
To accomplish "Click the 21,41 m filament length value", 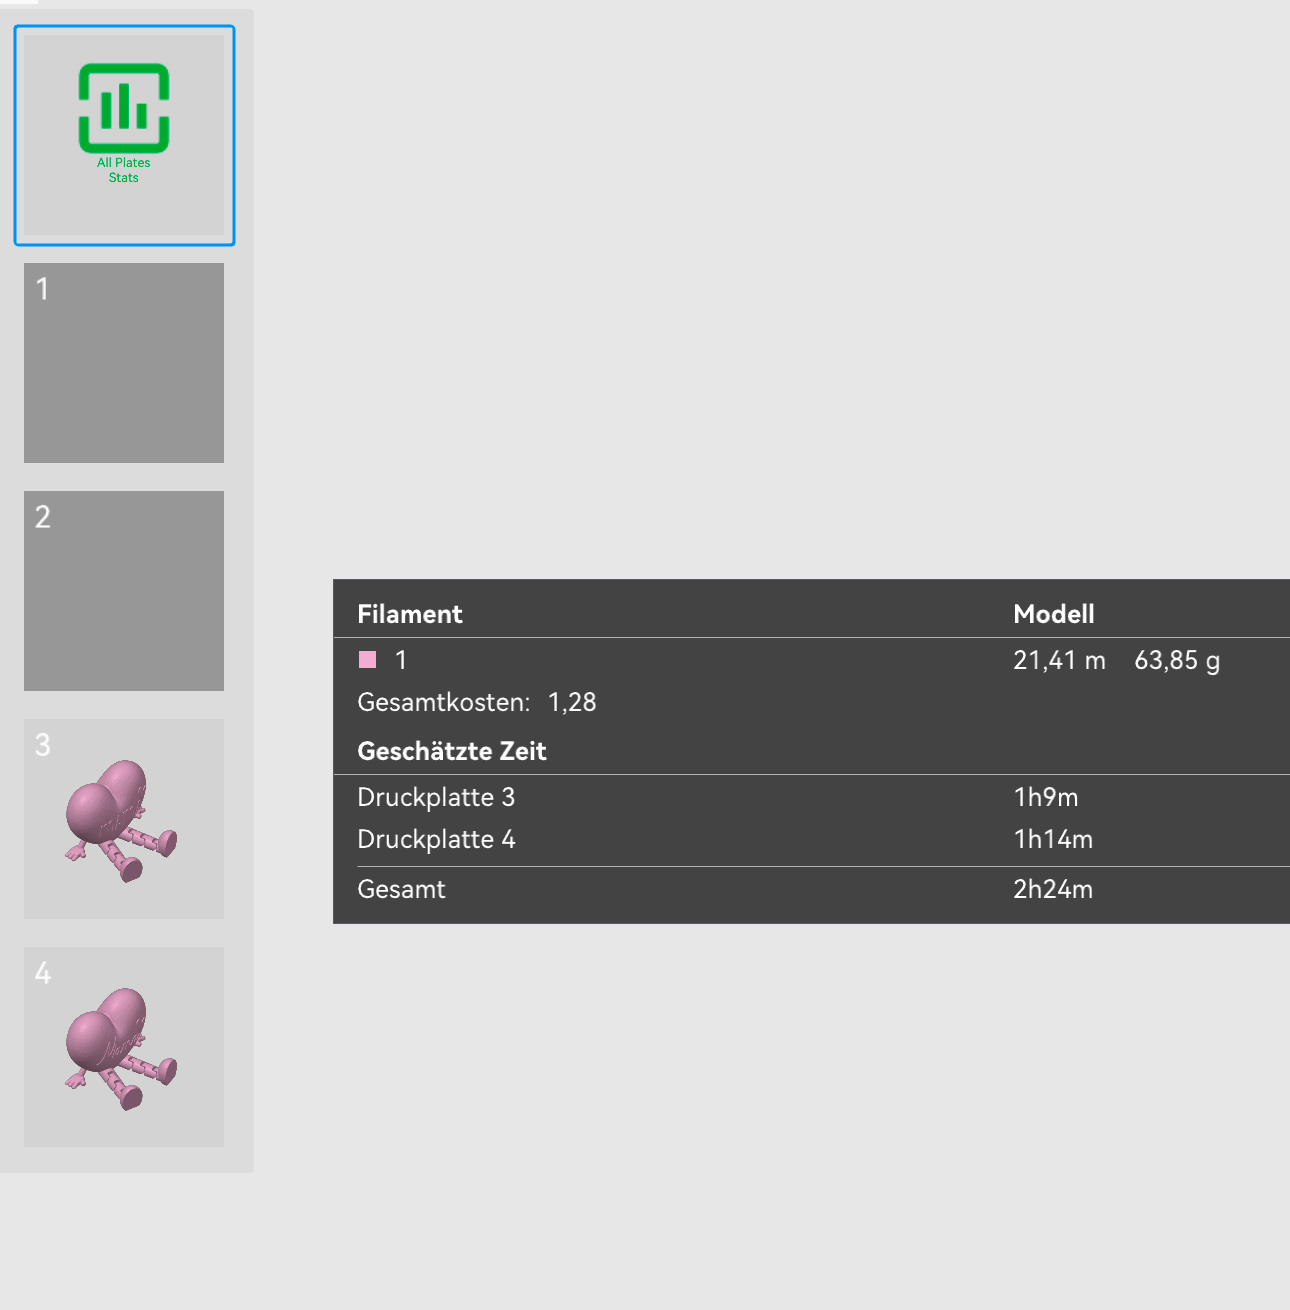I will (x=1059, y=660).
